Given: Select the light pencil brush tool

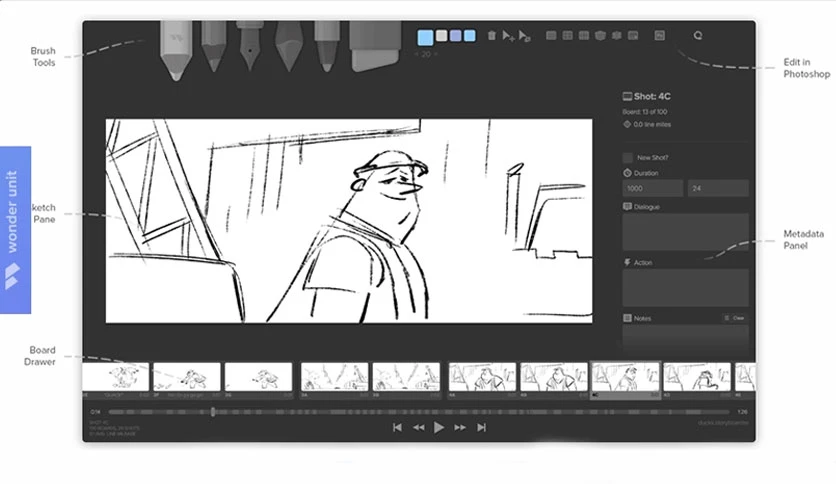Looking at the screenshot, I should tap(176, 49).
